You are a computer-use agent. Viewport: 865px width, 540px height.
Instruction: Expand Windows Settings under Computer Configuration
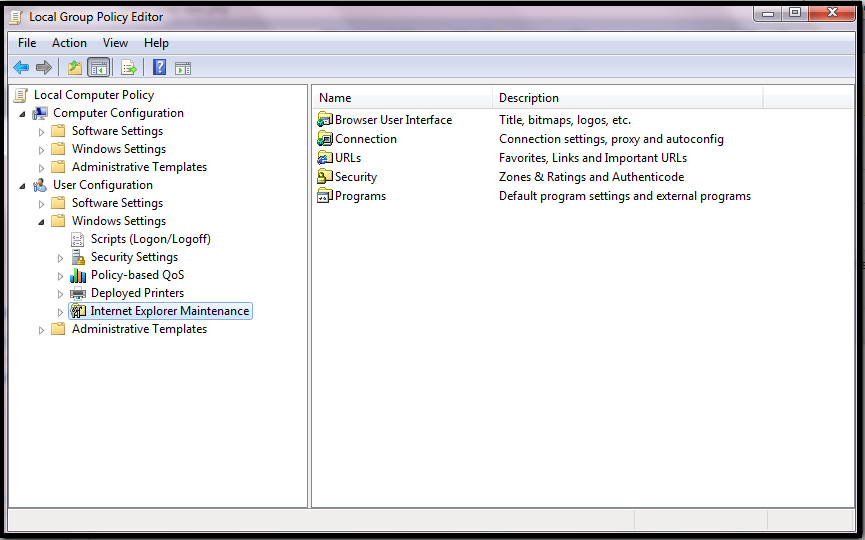[41, 150]
